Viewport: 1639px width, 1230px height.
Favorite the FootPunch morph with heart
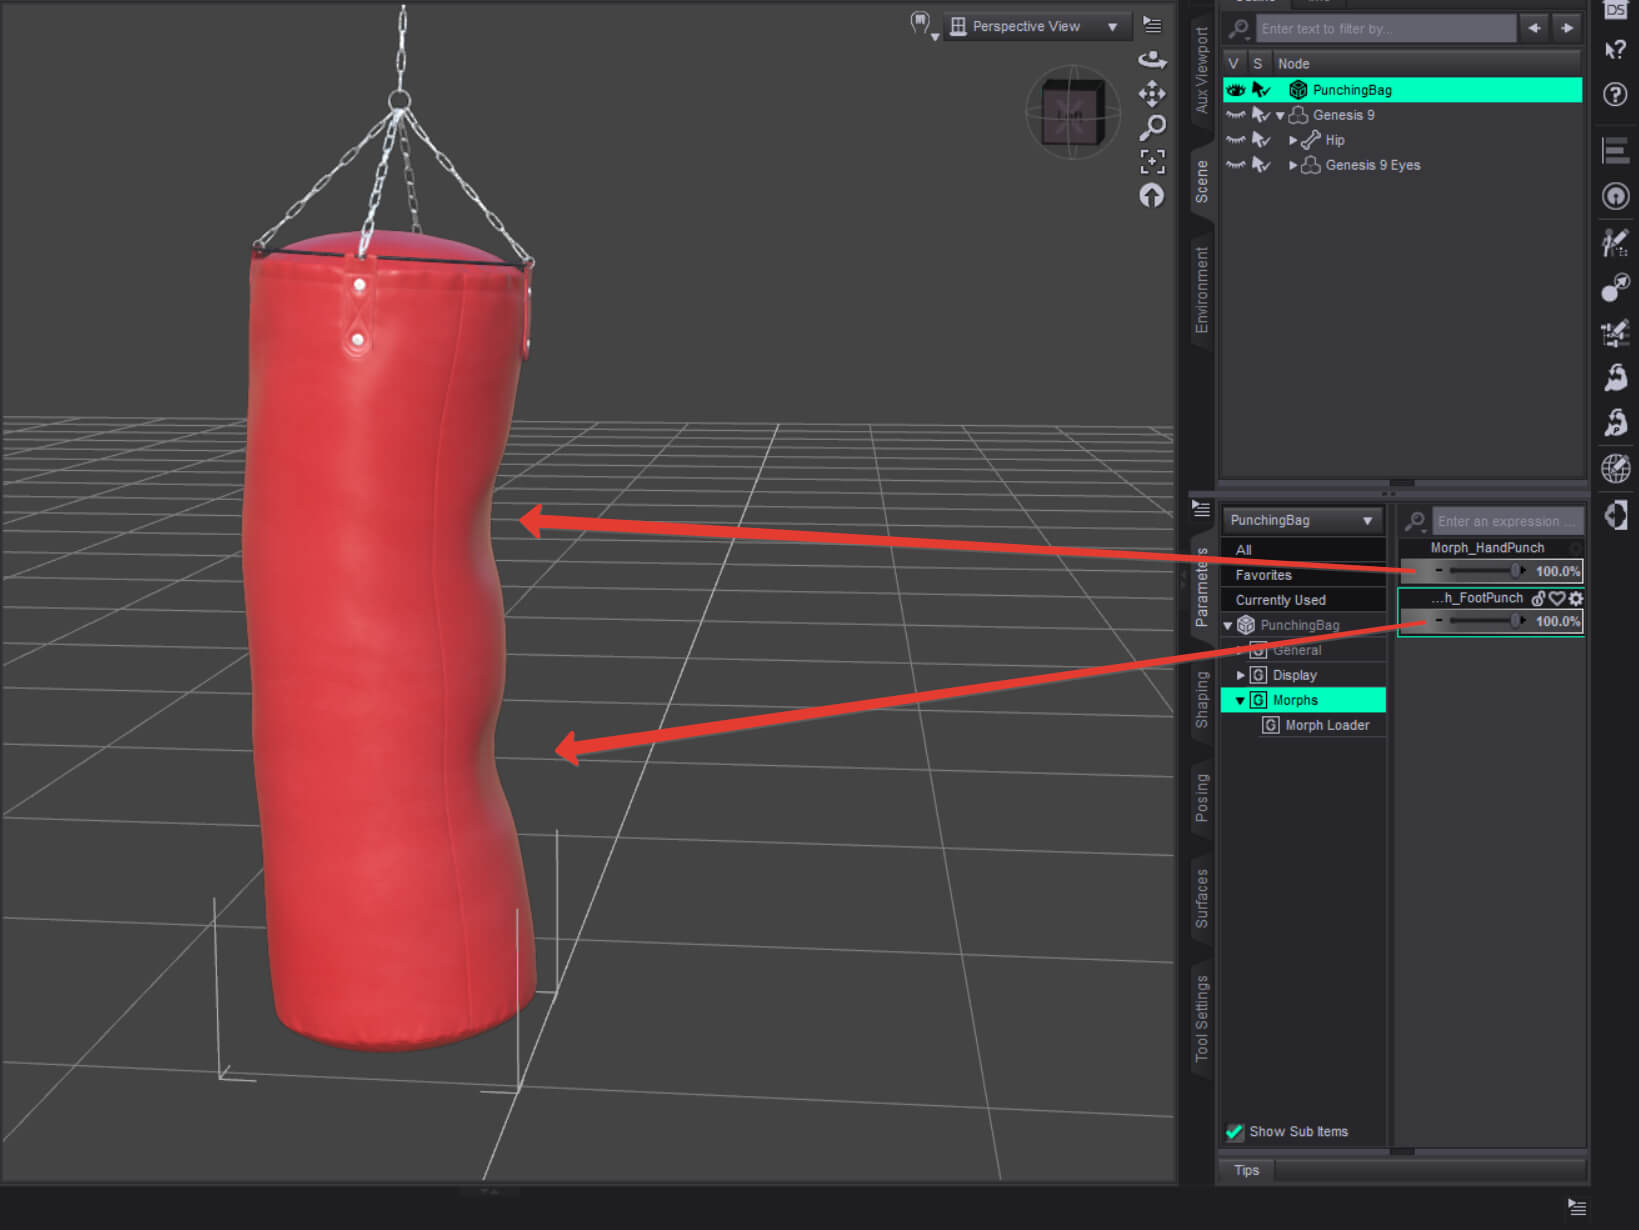click(x=1557, y=598)
